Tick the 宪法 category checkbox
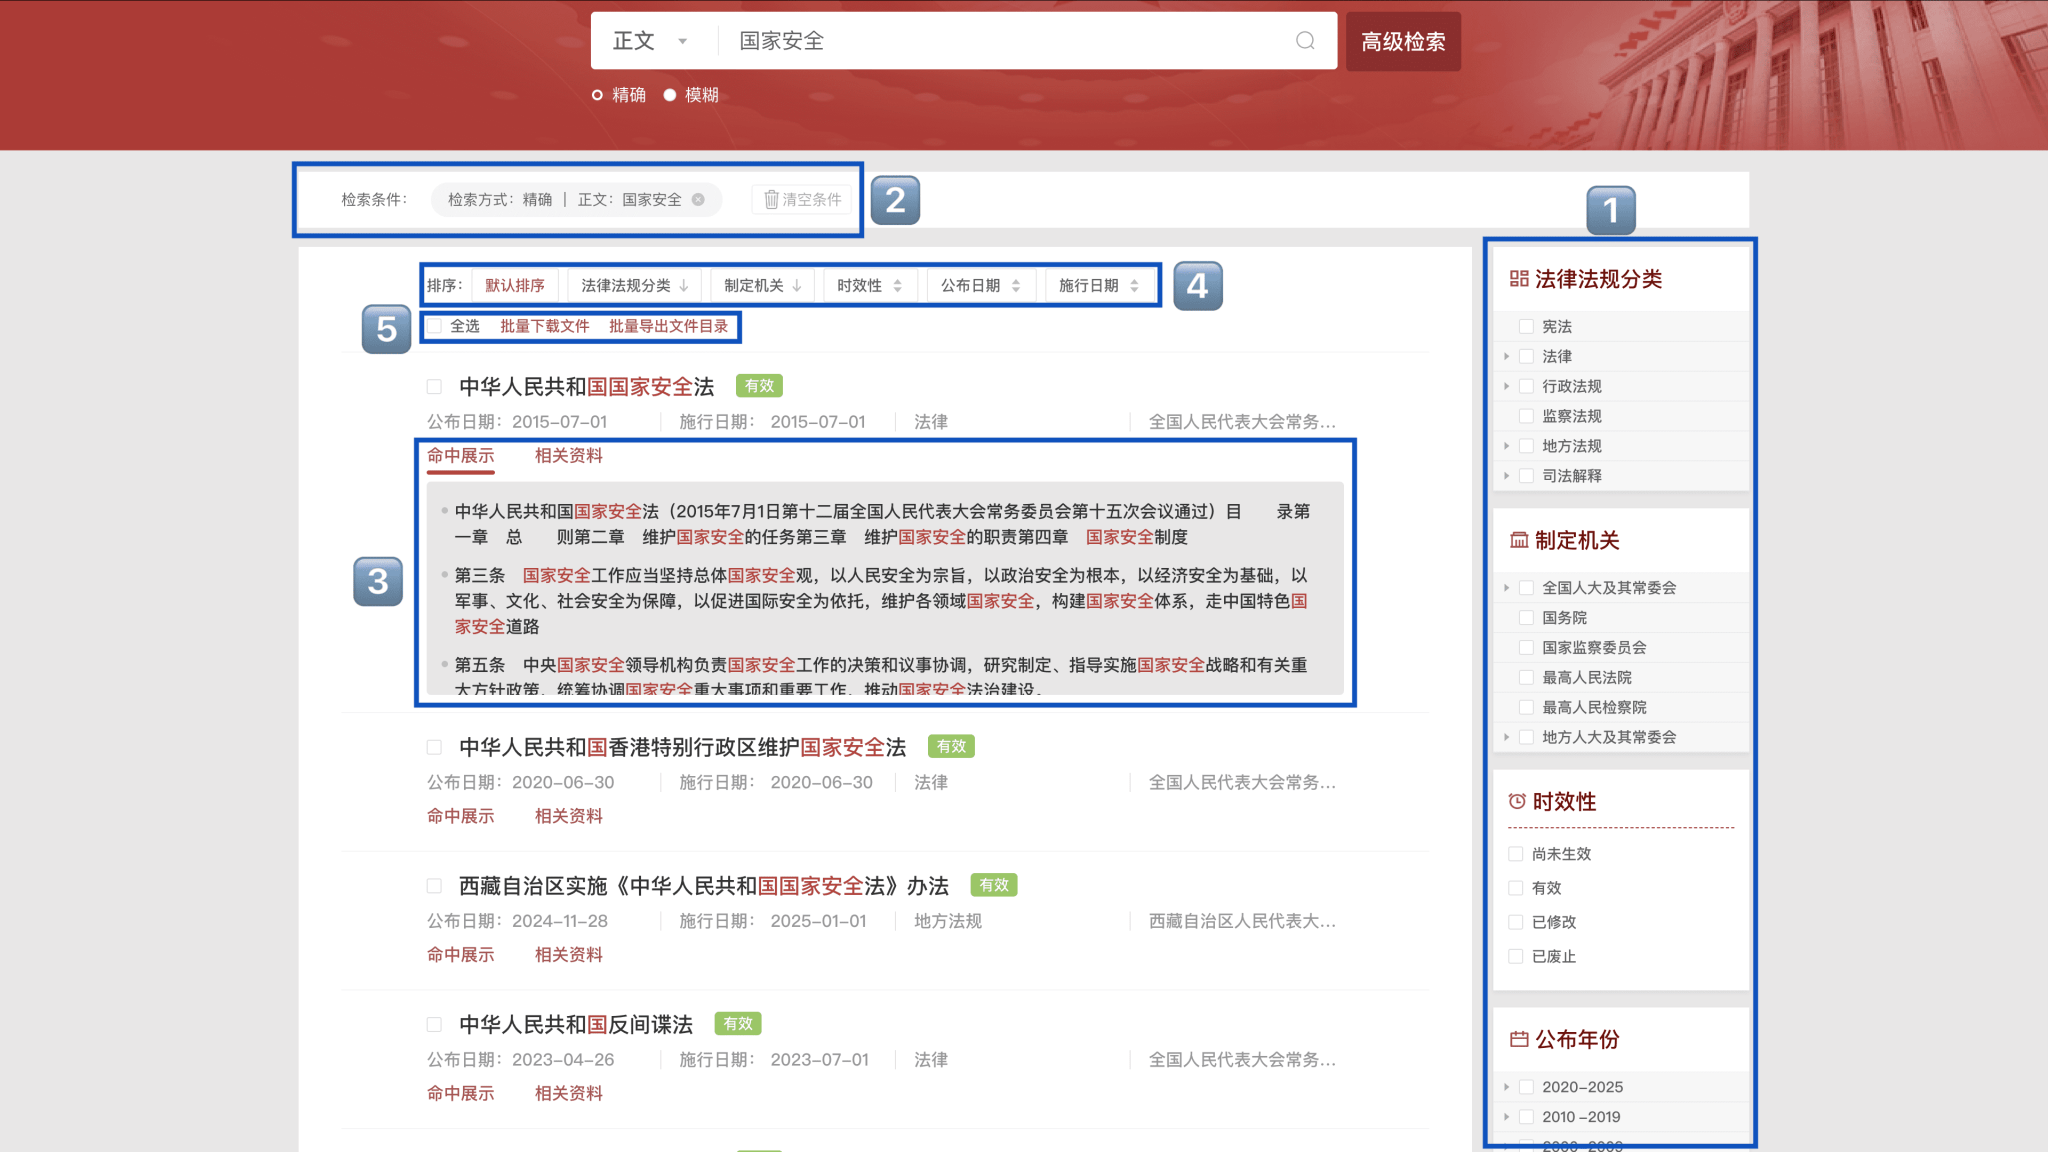Viewport: 2048px width, 1152px height. point(1526,326)
